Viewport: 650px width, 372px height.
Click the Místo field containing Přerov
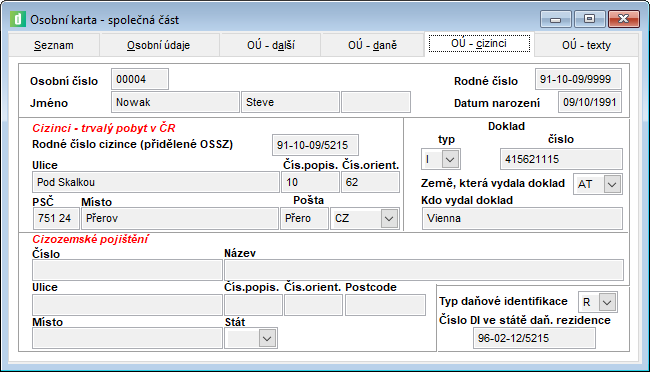coord(179,219)
